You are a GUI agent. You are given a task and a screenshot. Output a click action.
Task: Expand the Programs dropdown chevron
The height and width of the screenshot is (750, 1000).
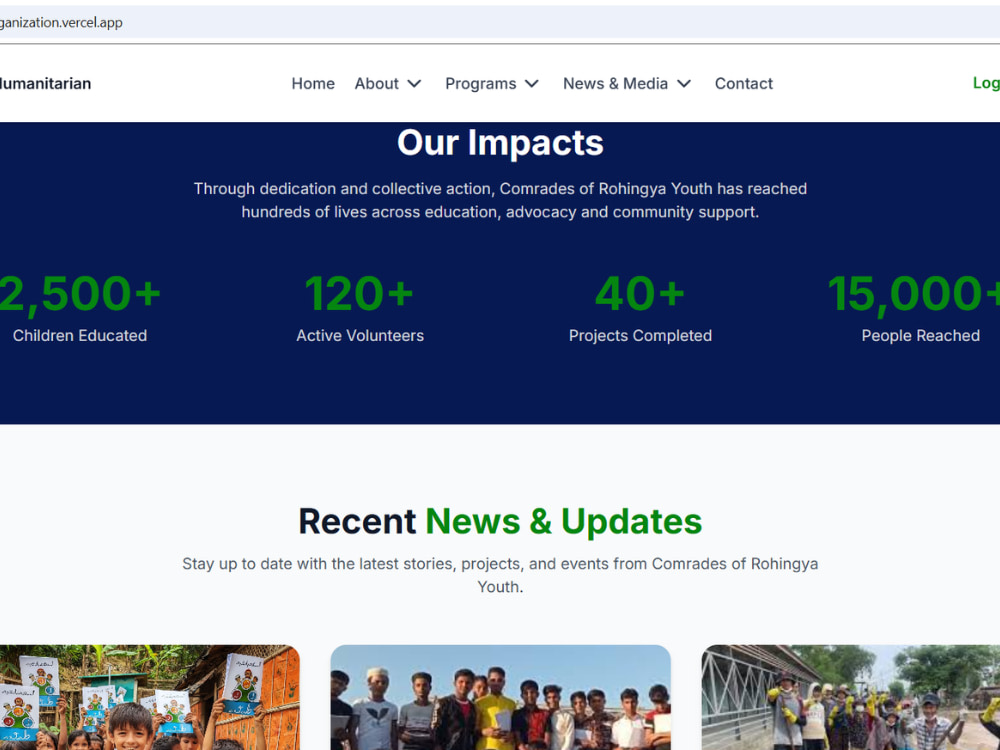click(x=532, y=84)
